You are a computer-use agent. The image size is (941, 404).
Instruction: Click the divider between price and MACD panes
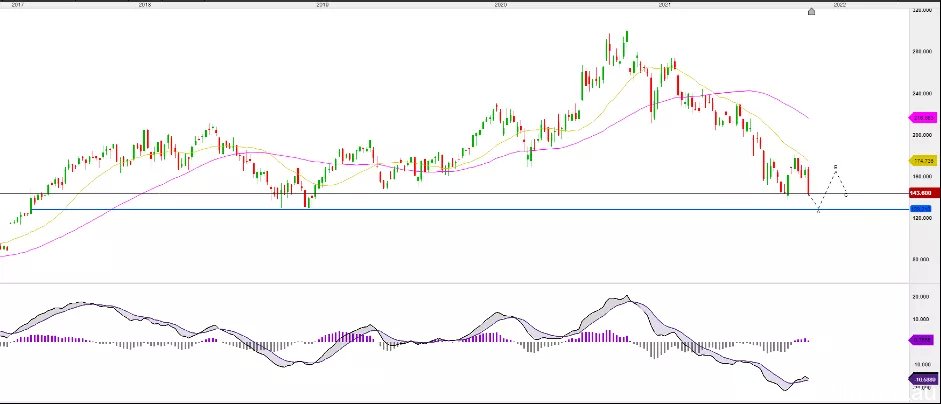pyautogui.click(x=454, y=283)
